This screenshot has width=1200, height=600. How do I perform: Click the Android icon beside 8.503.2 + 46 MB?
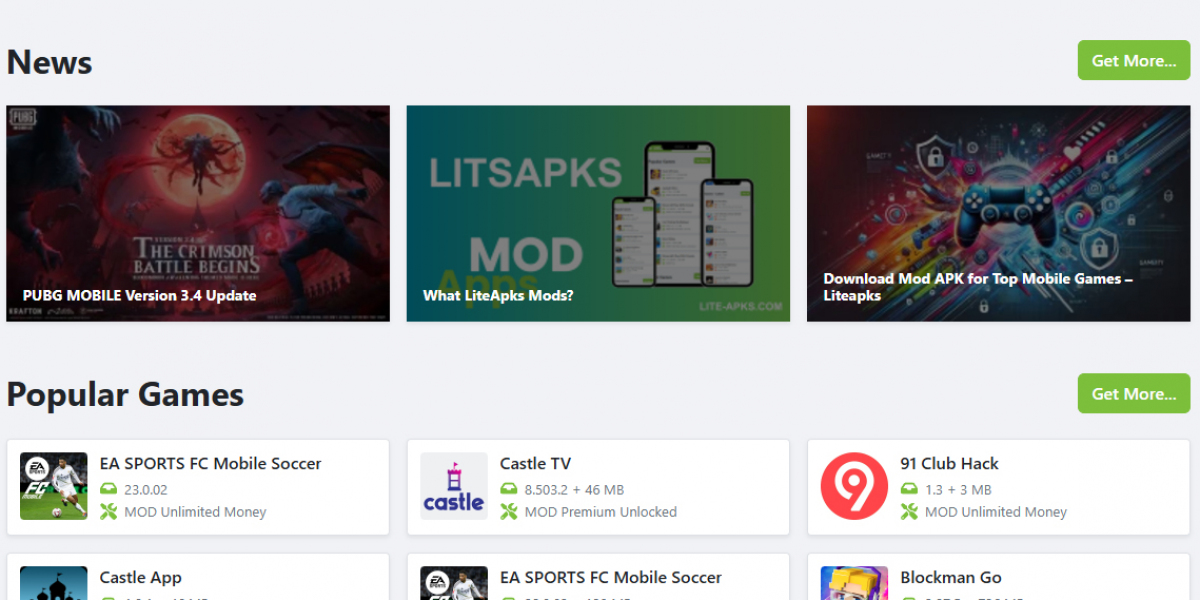point(509,490)
